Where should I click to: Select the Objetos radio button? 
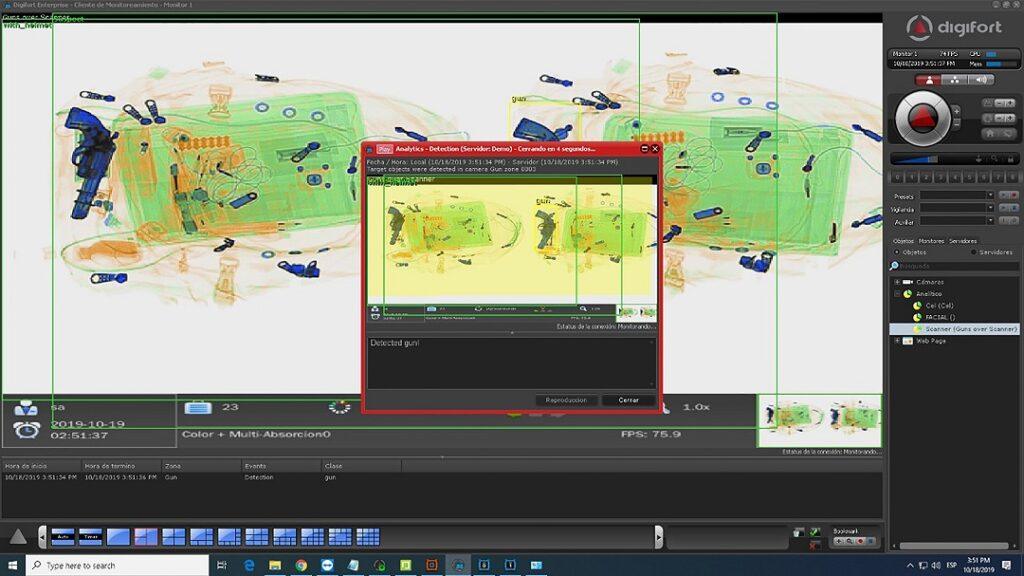coord(897,252)
